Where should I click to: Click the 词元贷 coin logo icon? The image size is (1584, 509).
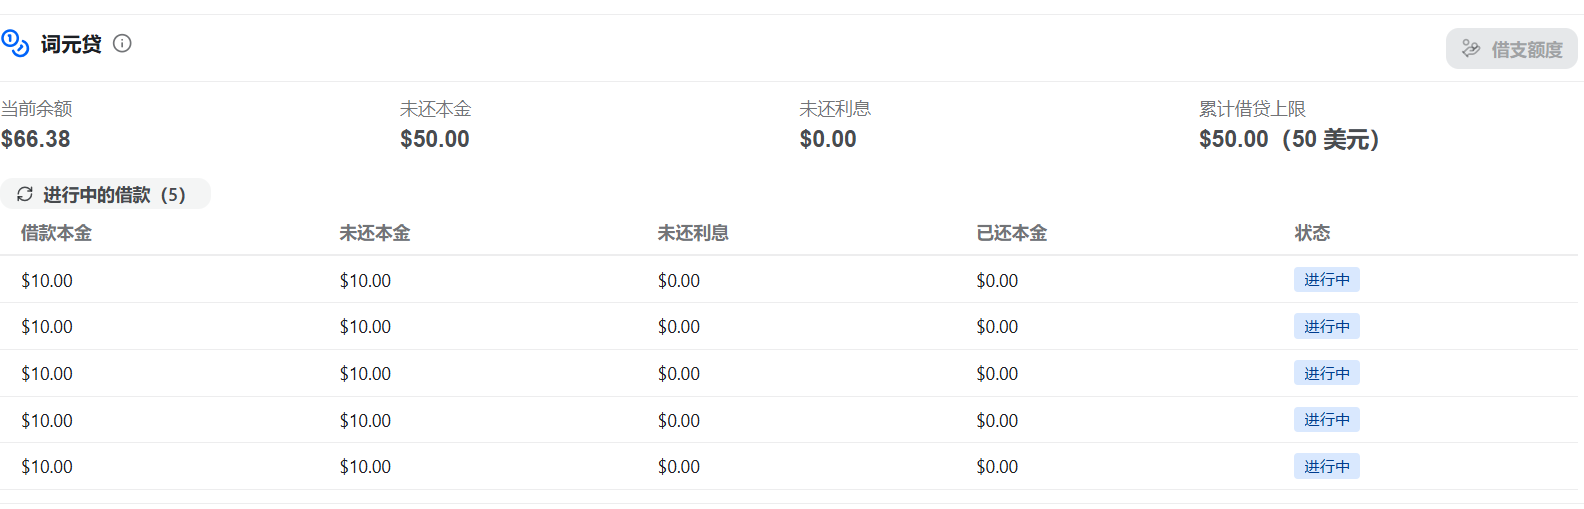click(x=15, y=44)
